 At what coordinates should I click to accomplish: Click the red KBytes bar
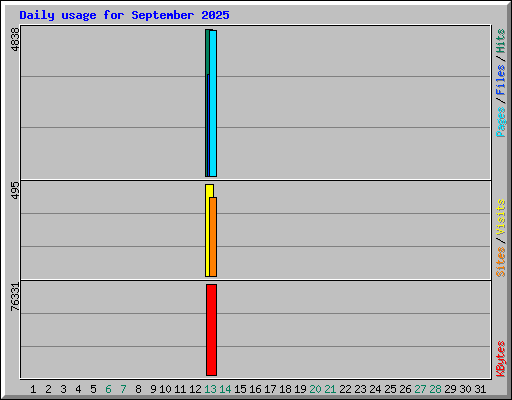(x=211, y=330)
